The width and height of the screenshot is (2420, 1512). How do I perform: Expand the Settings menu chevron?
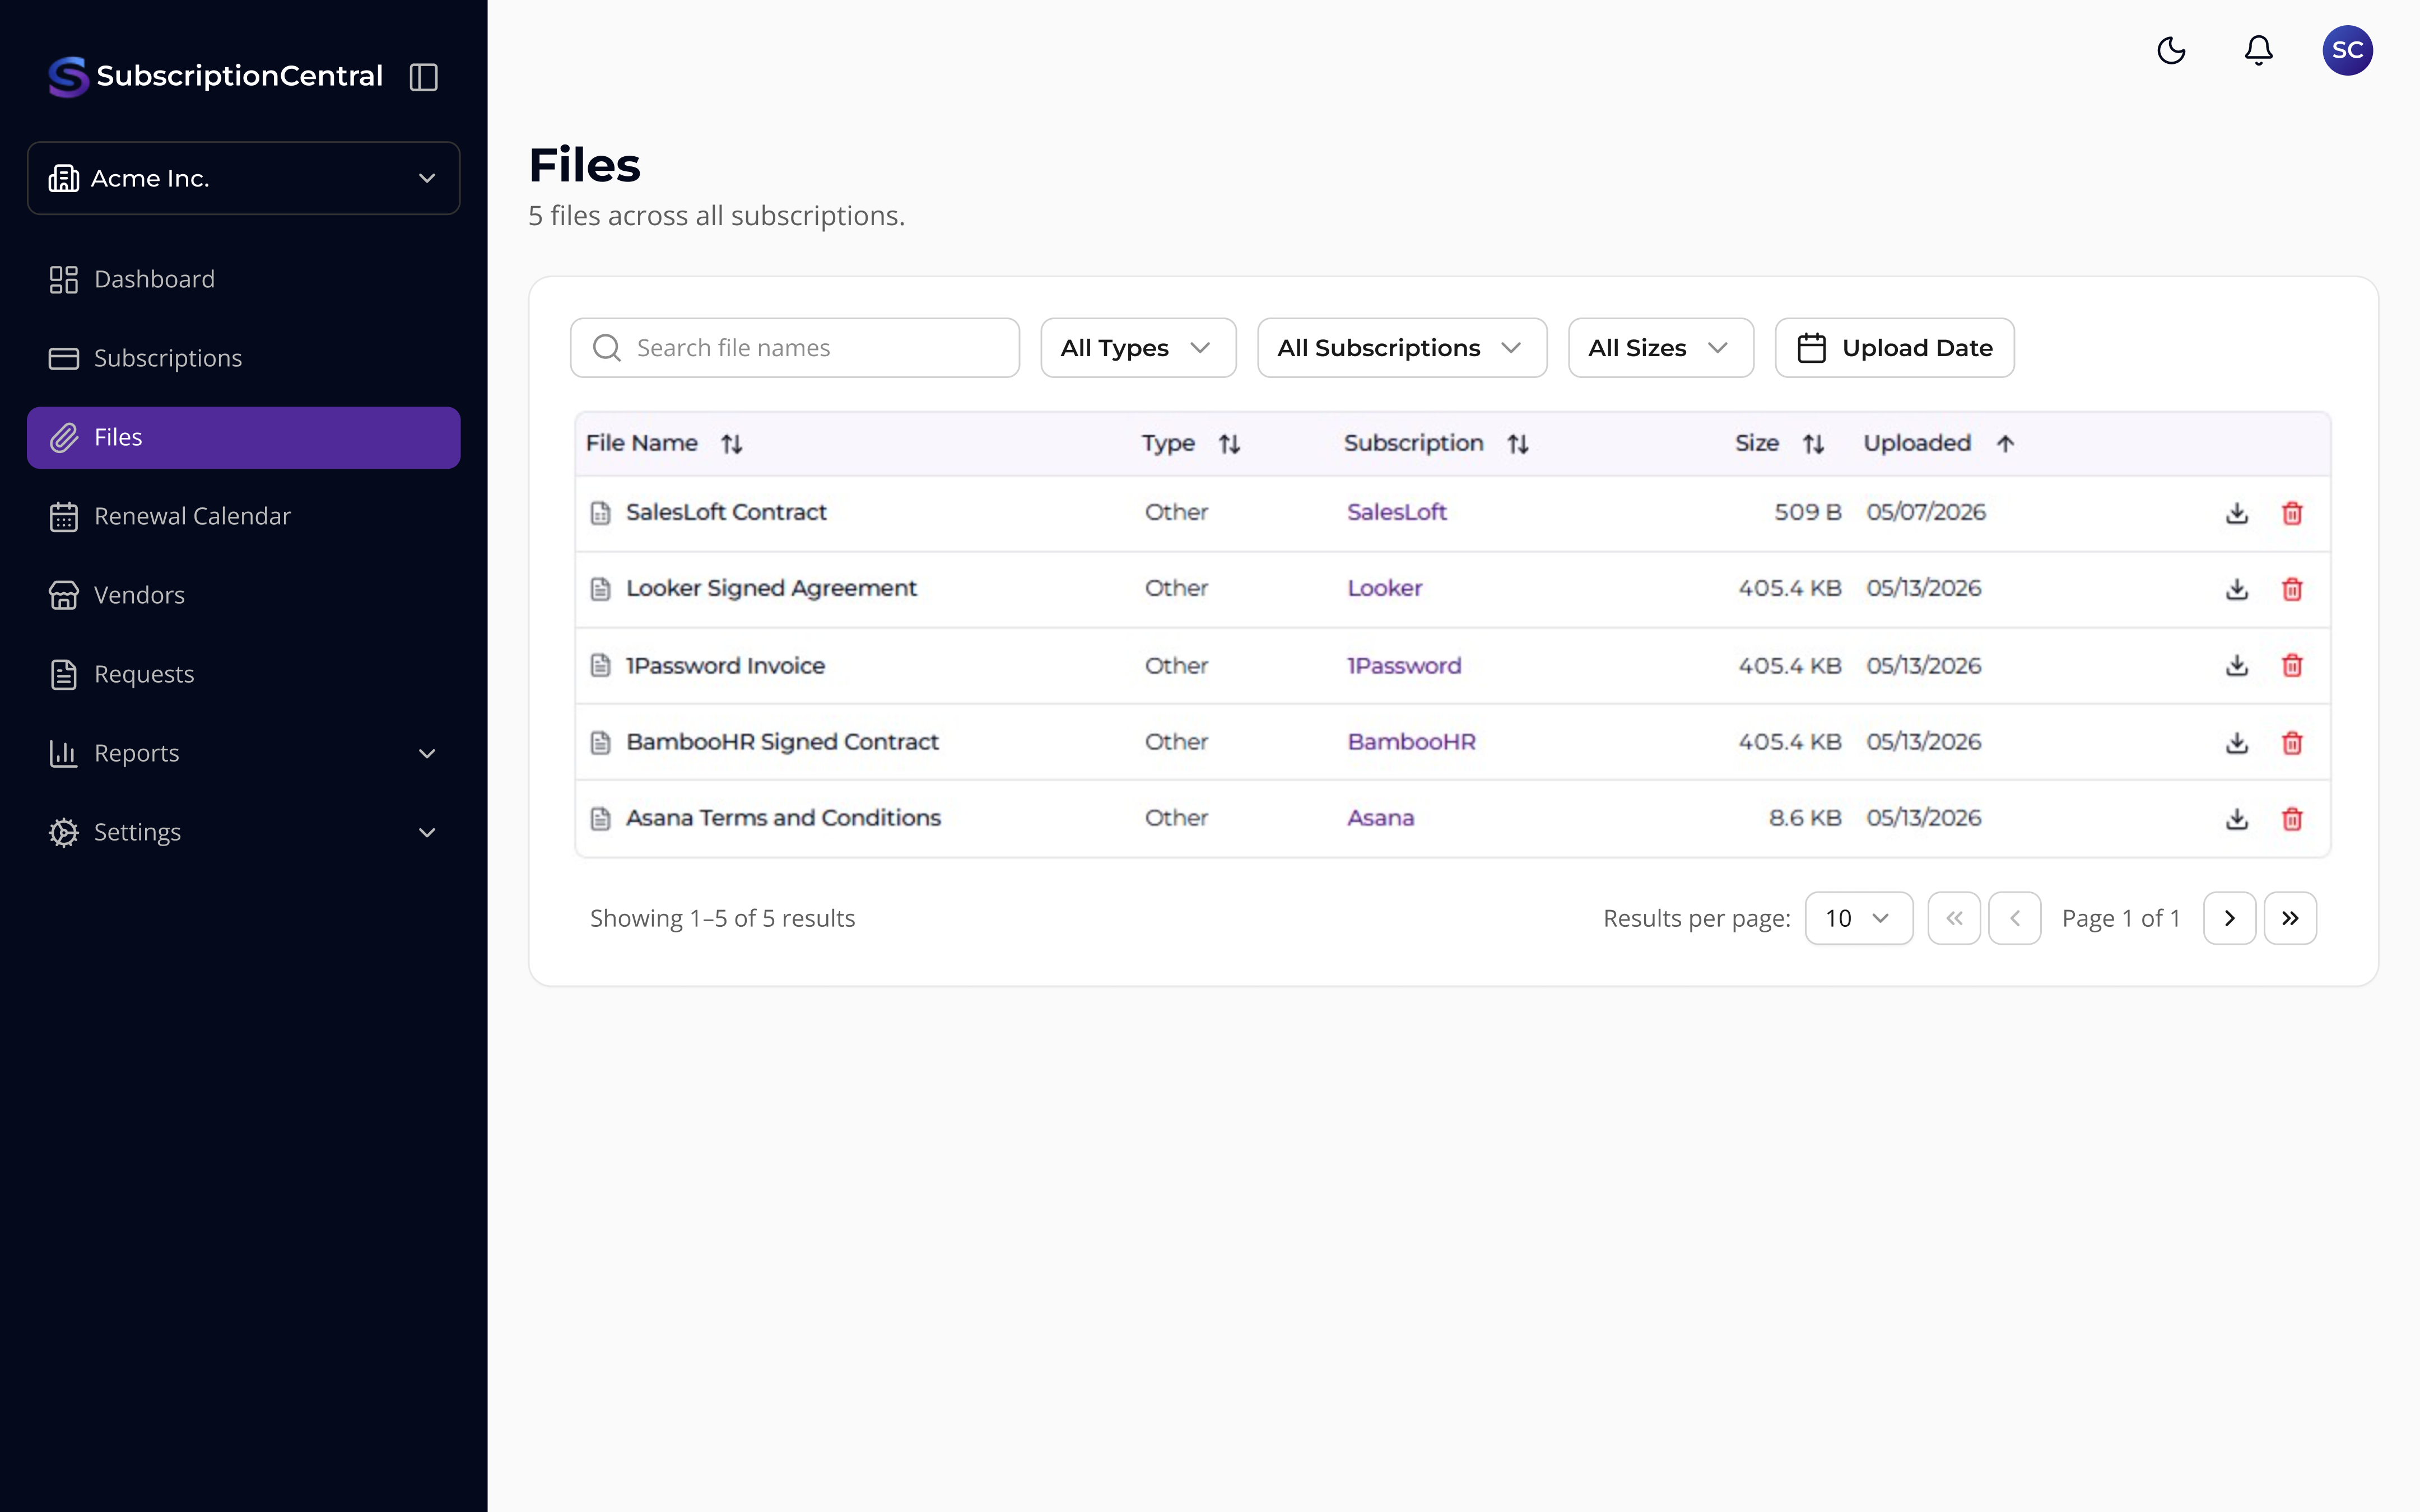(x=427, y=833)
